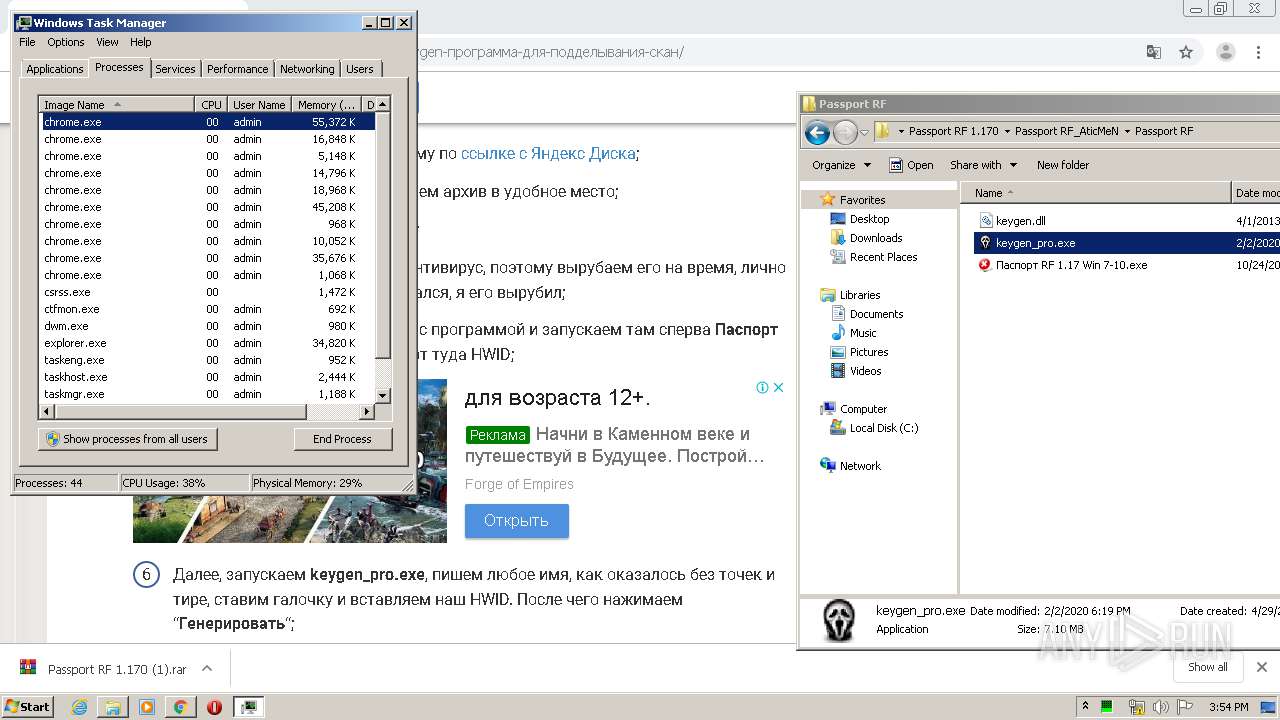Close the Chrome downloads bar
The image size is (1280, 720).
pyautogui.click(x=1262, y=667)
